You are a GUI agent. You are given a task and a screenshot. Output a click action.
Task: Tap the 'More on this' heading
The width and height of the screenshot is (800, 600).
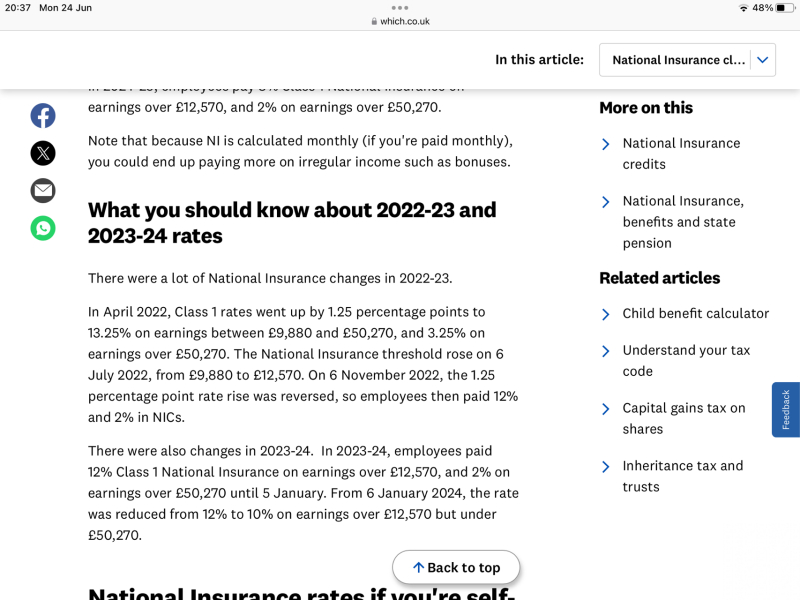point(646,108)
